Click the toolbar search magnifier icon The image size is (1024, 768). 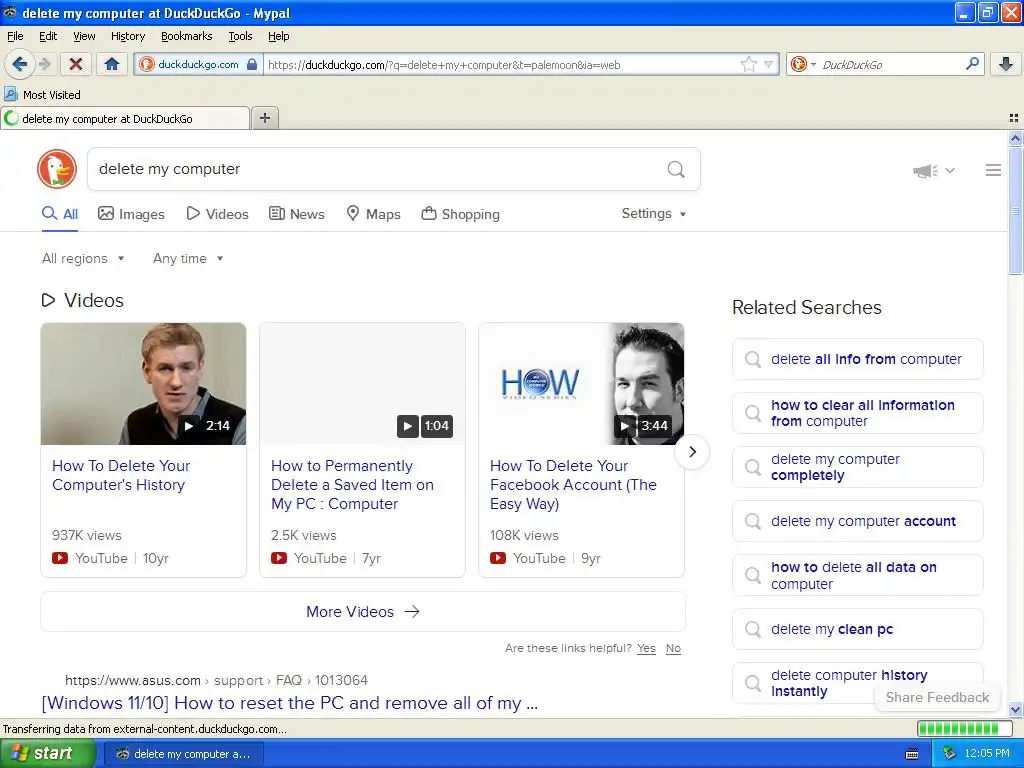[x=972, y=64]
